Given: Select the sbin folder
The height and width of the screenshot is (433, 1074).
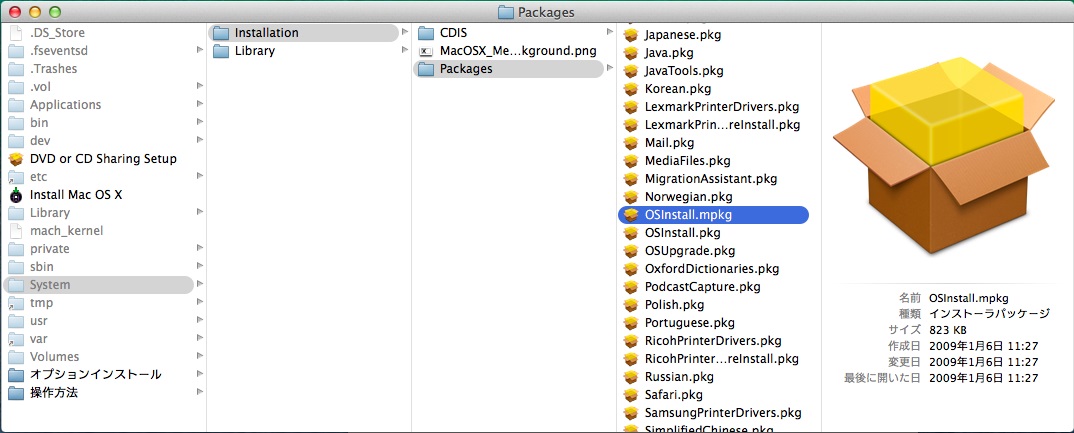Looking at the screenshot, I should coord(42,267).
